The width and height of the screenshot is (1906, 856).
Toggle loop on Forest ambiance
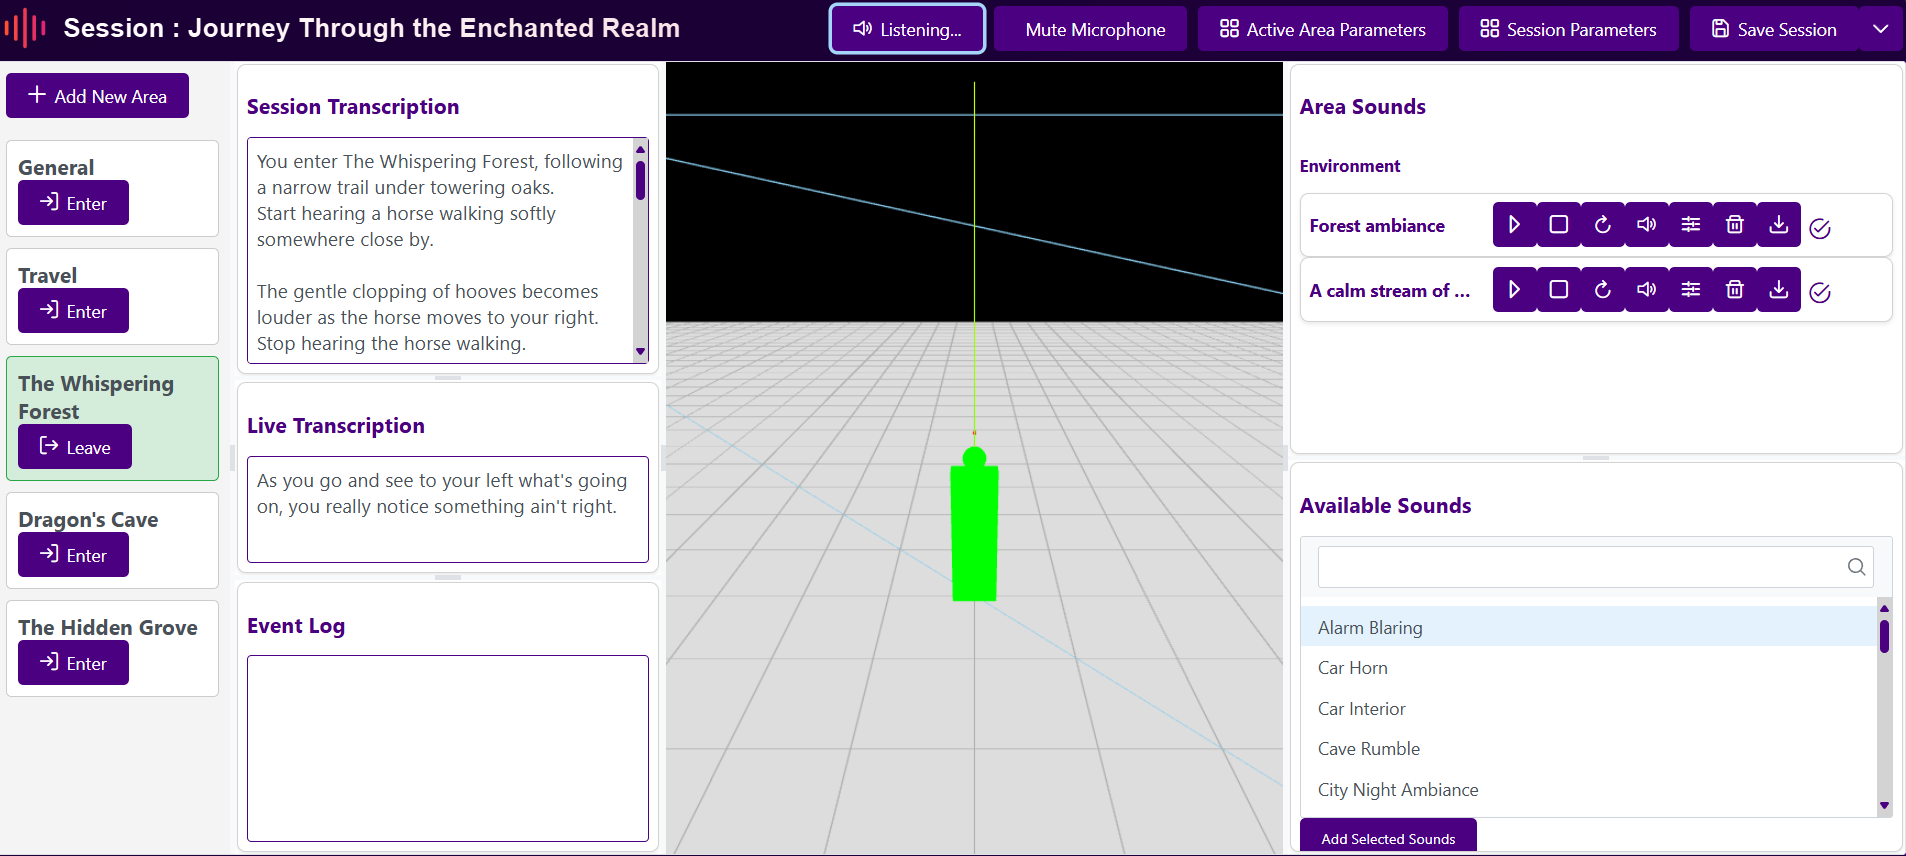[x=1602, y=225]
